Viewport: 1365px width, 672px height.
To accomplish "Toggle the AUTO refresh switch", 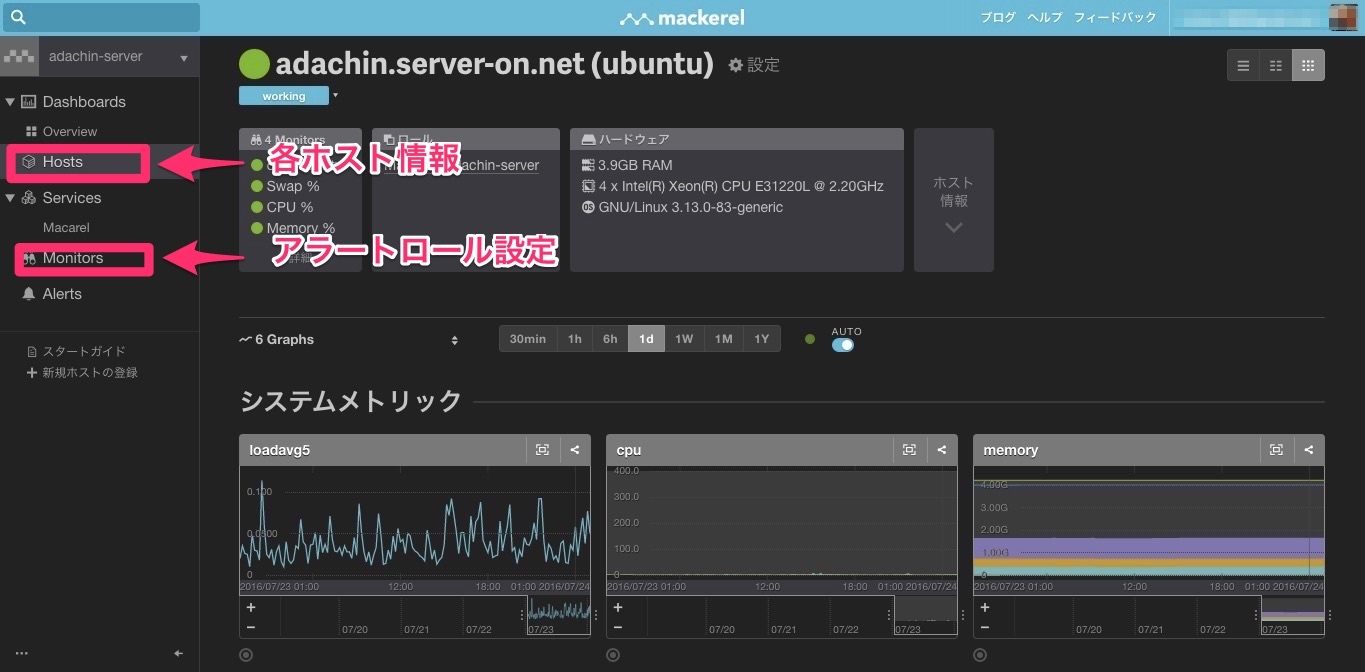I will click(x=843, y=345).
